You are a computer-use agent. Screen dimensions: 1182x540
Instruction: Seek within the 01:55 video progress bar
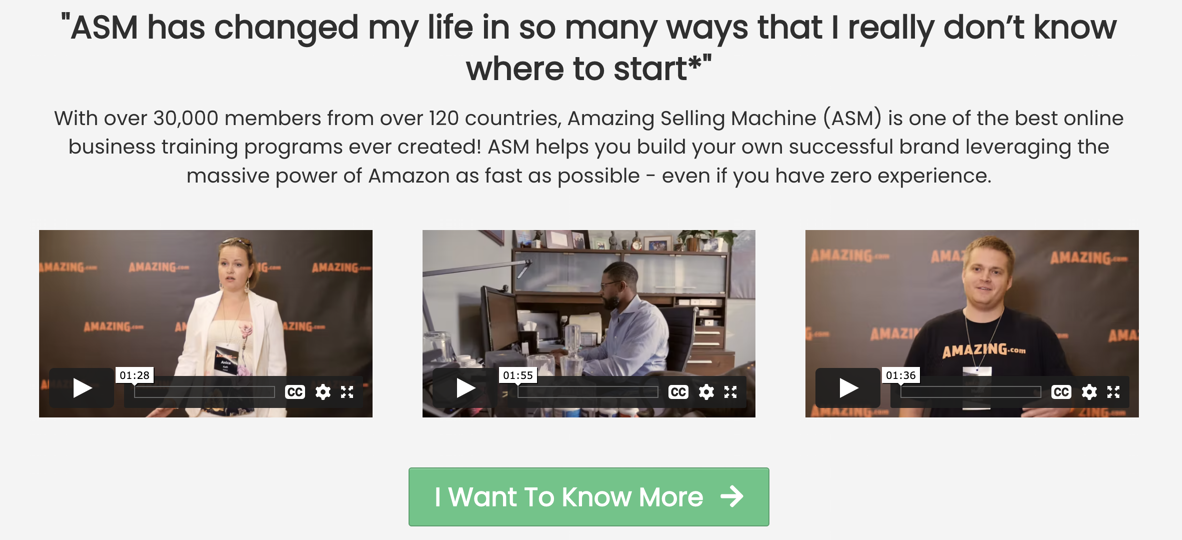tap(588, 392)
